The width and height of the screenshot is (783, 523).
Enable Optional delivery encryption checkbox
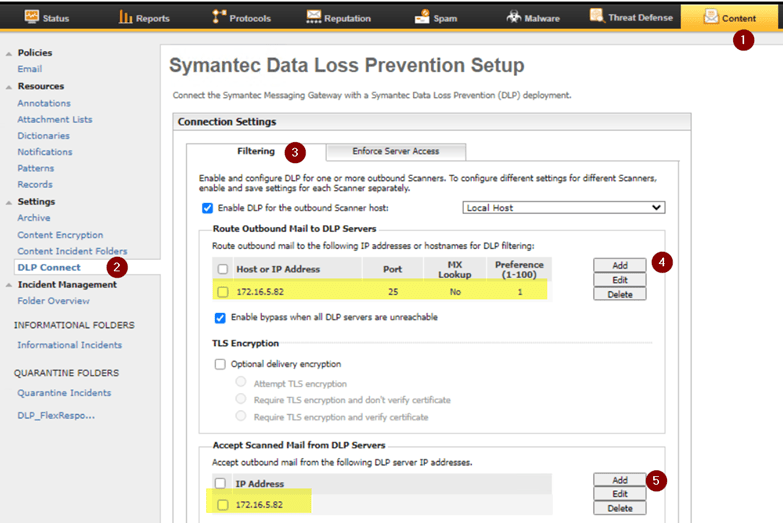coord(220,364)
